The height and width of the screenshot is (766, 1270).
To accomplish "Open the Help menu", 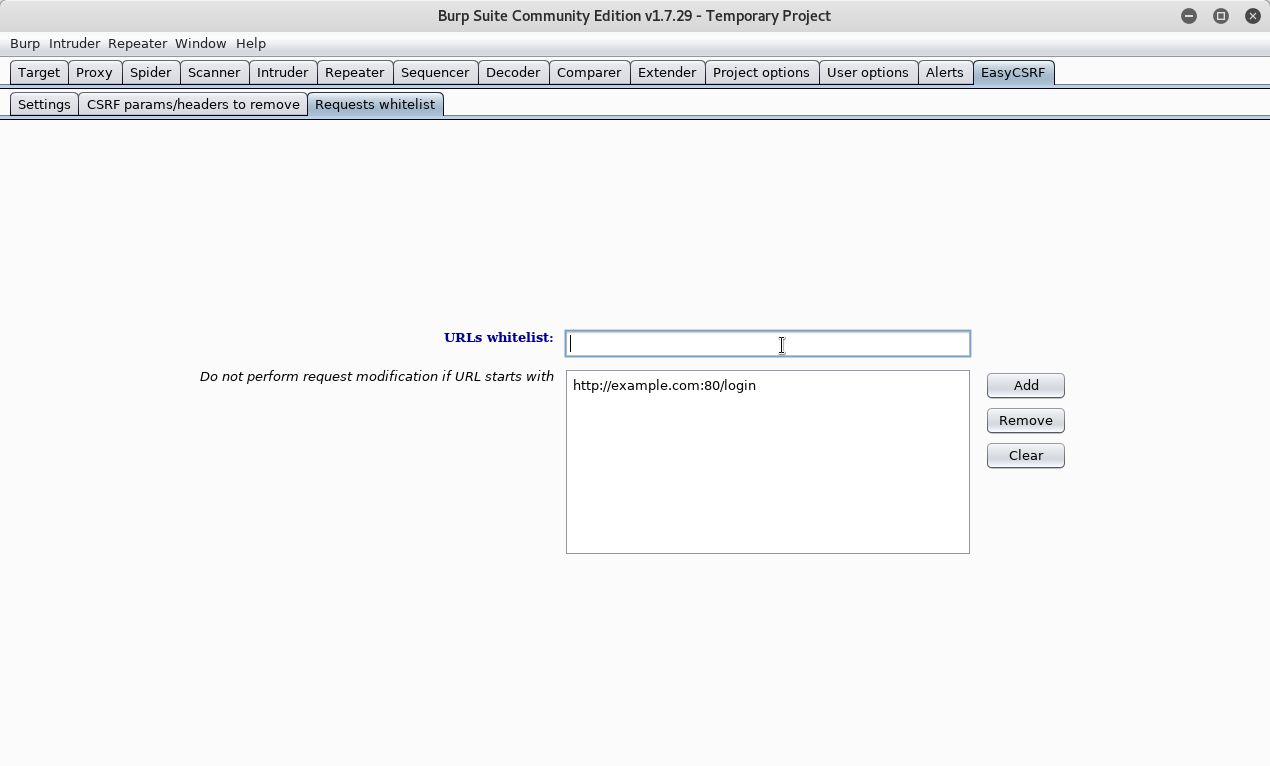I will (x=251, y=44).
